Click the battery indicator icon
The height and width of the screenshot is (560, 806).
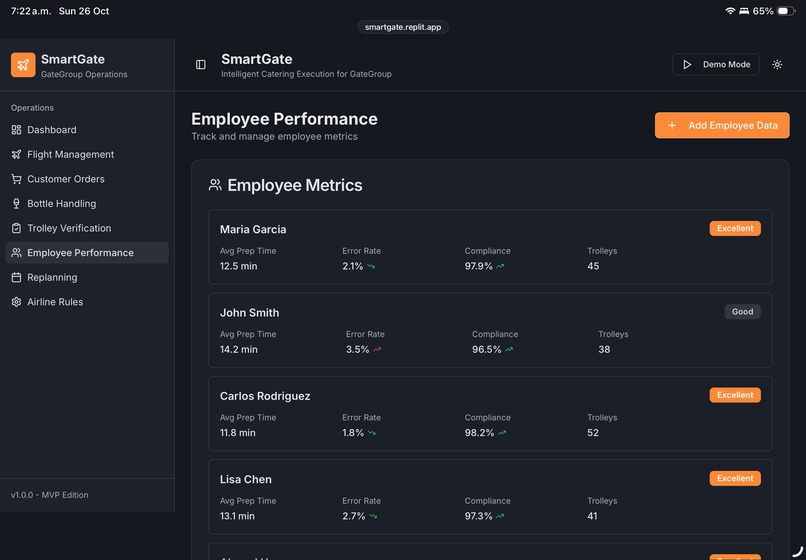pyautogui.click(x=785, y=11)
